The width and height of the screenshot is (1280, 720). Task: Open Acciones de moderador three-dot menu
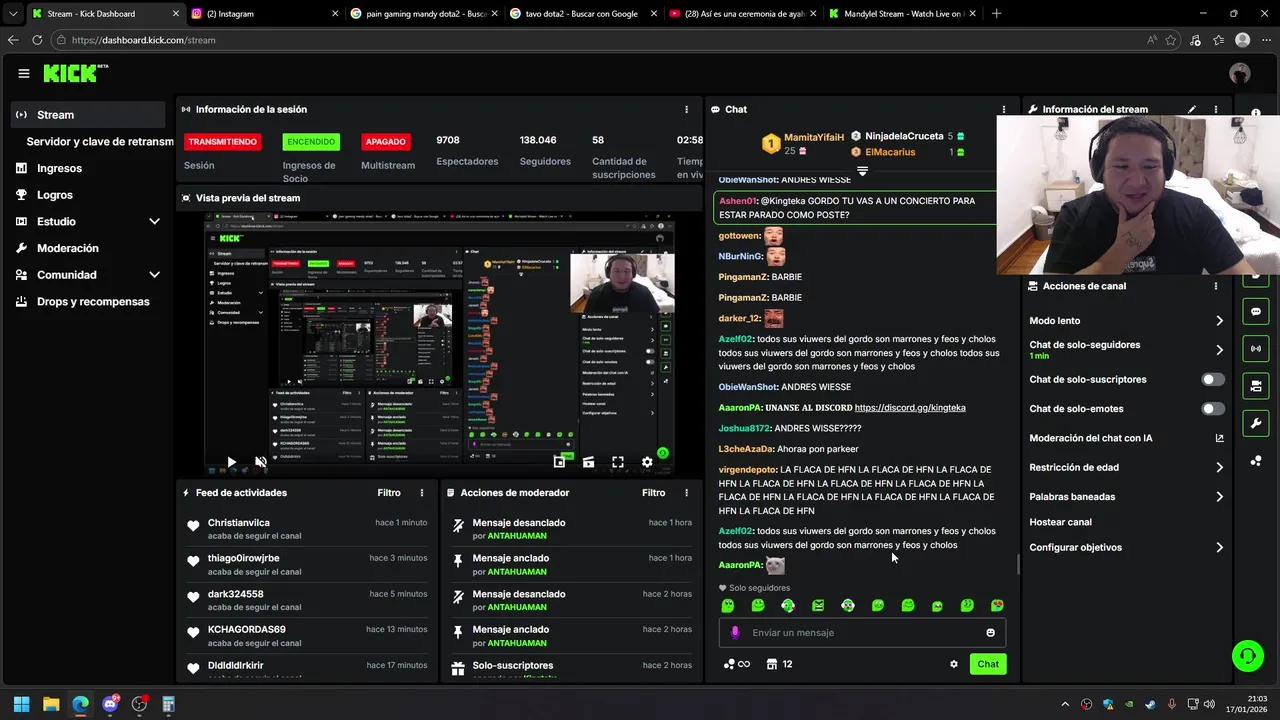(x=686, y=493)
